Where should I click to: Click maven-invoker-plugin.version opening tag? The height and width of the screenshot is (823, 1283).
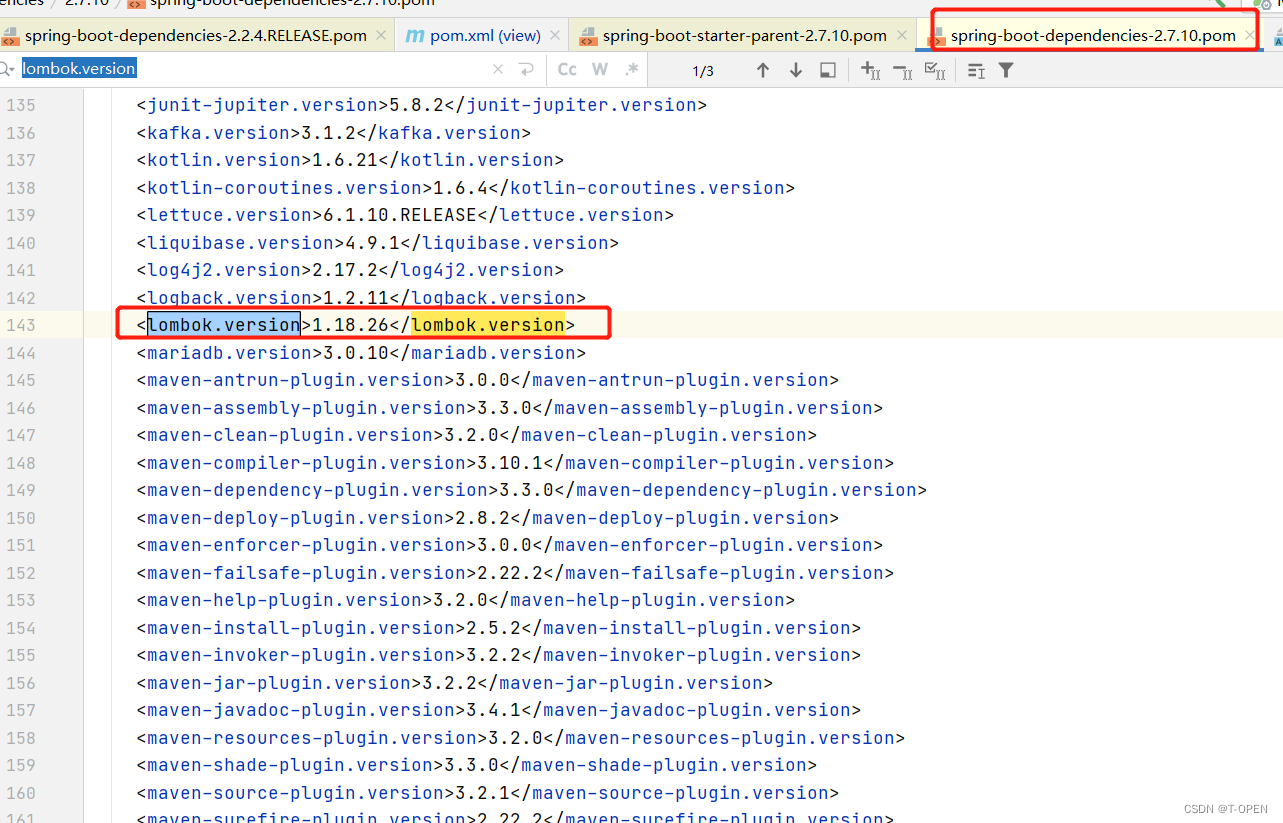pyautogui.click(x=301, y=655)
